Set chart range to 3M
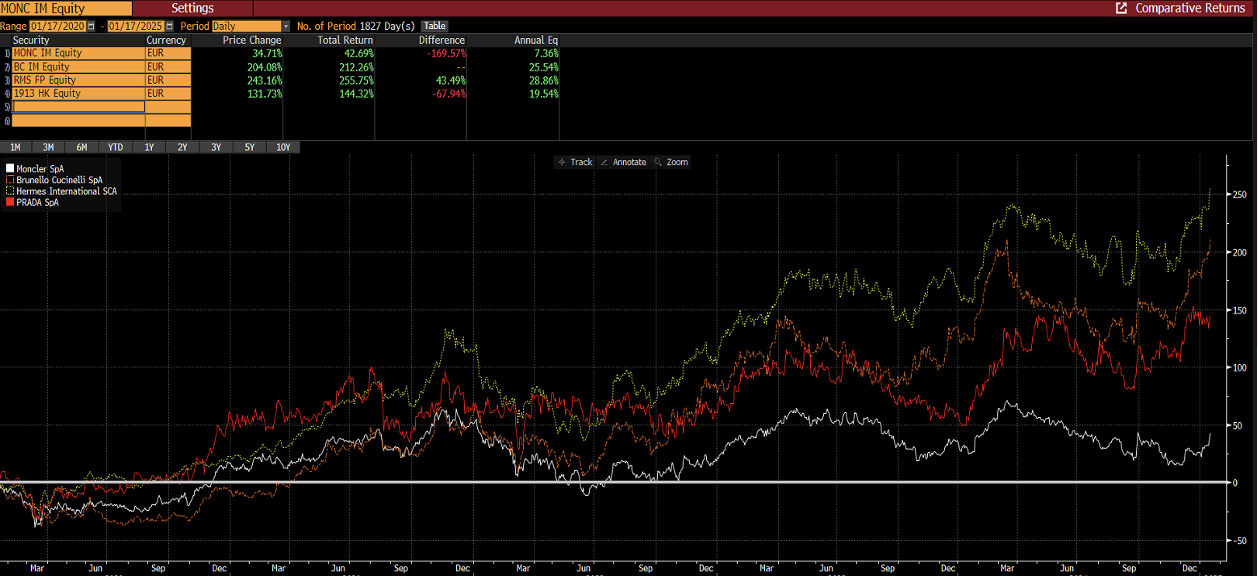The image size is (1258, 576). [48, 147]
